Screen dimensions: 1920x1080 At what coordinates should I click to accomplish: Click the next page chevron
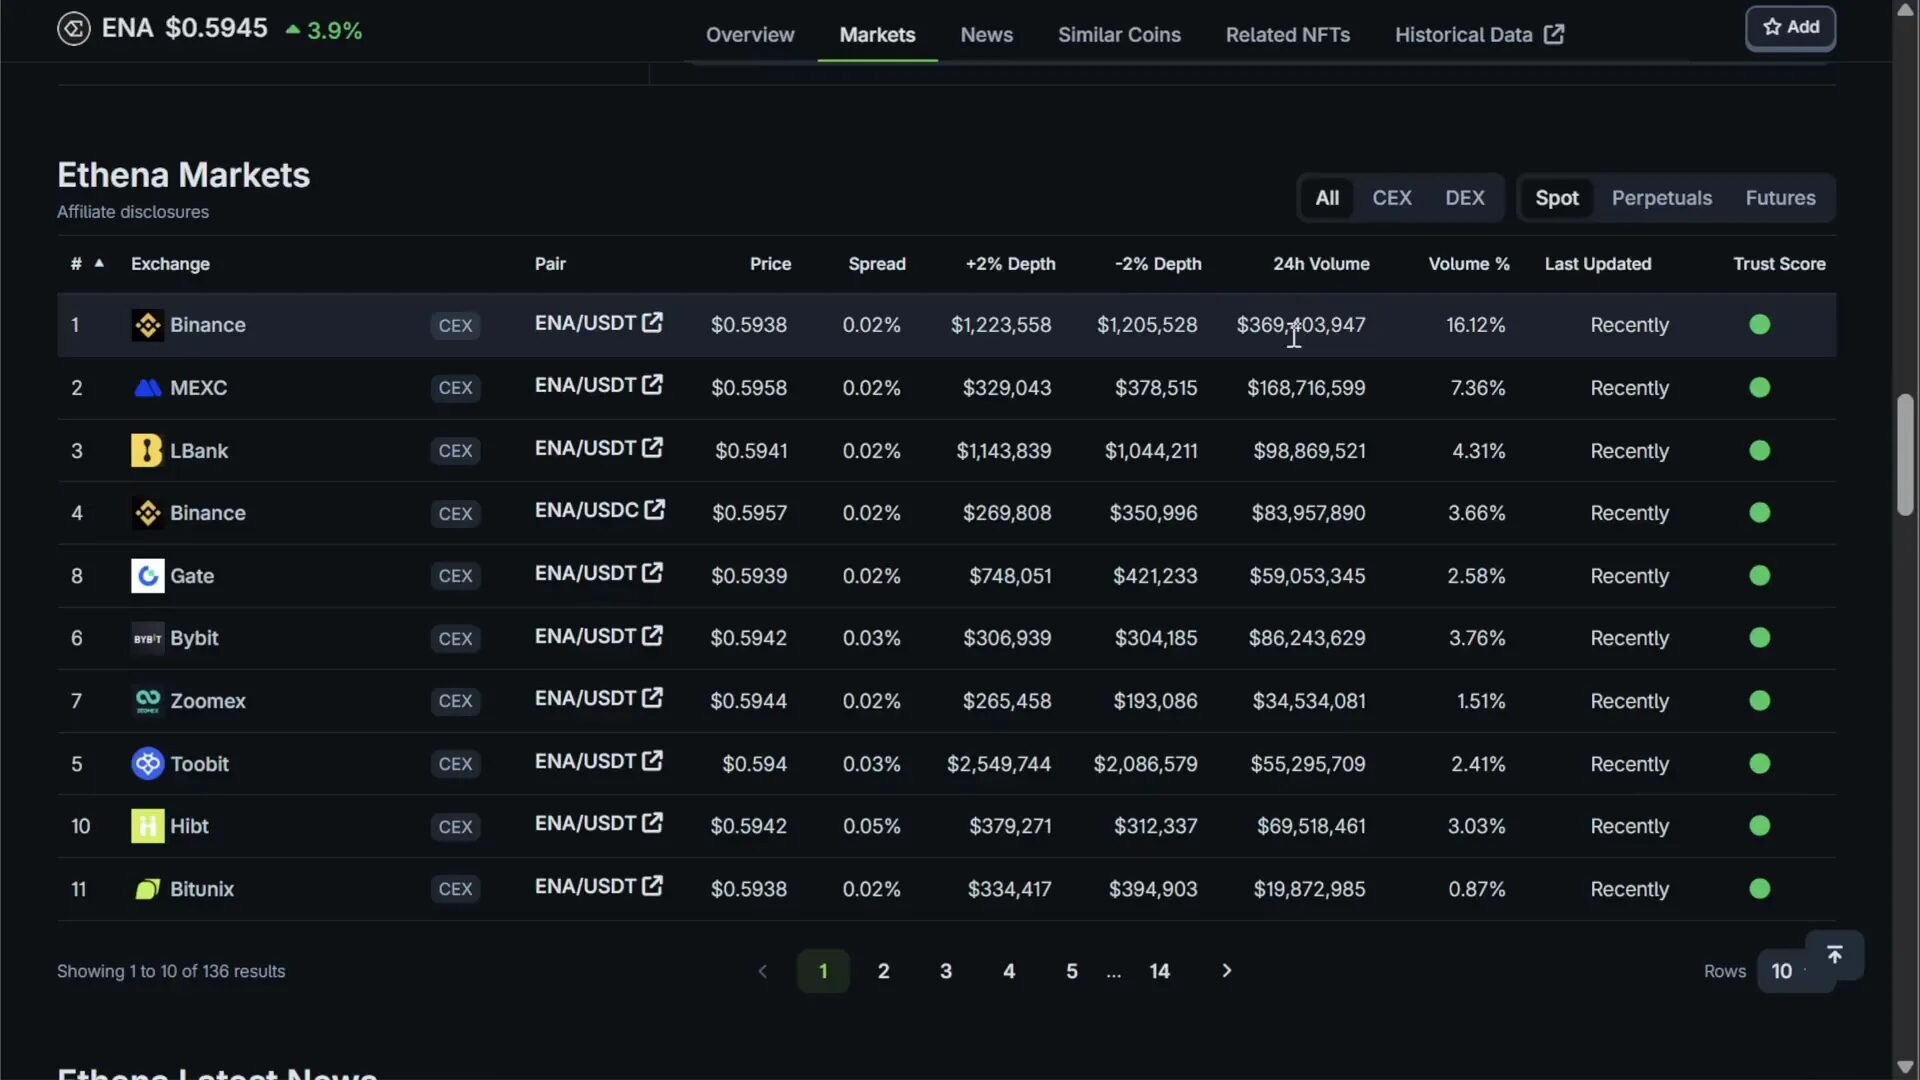tap(1226, 970)
